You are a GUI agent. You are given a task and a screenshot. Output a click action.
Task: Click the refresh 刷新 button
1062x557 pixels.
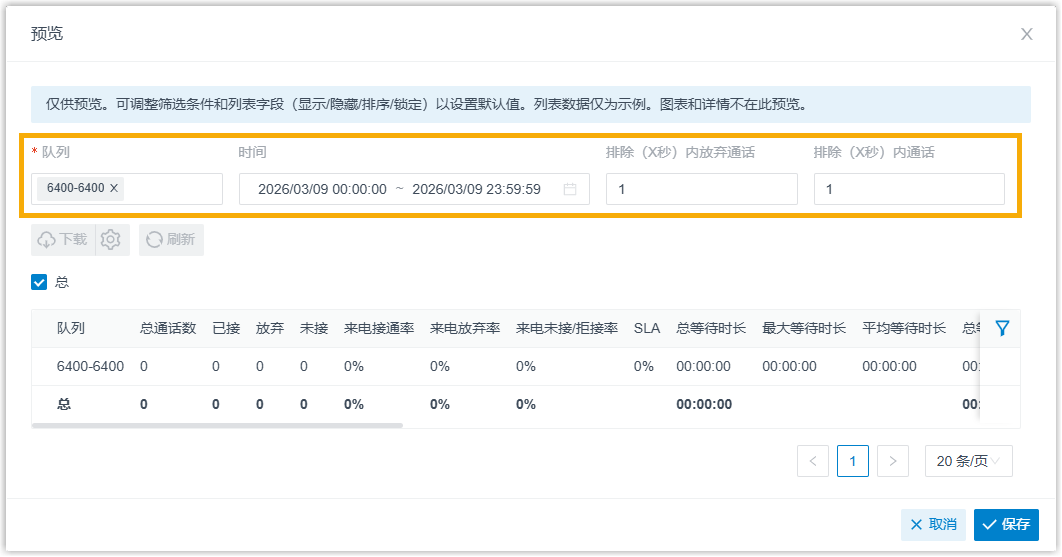(x=171, y=240)
